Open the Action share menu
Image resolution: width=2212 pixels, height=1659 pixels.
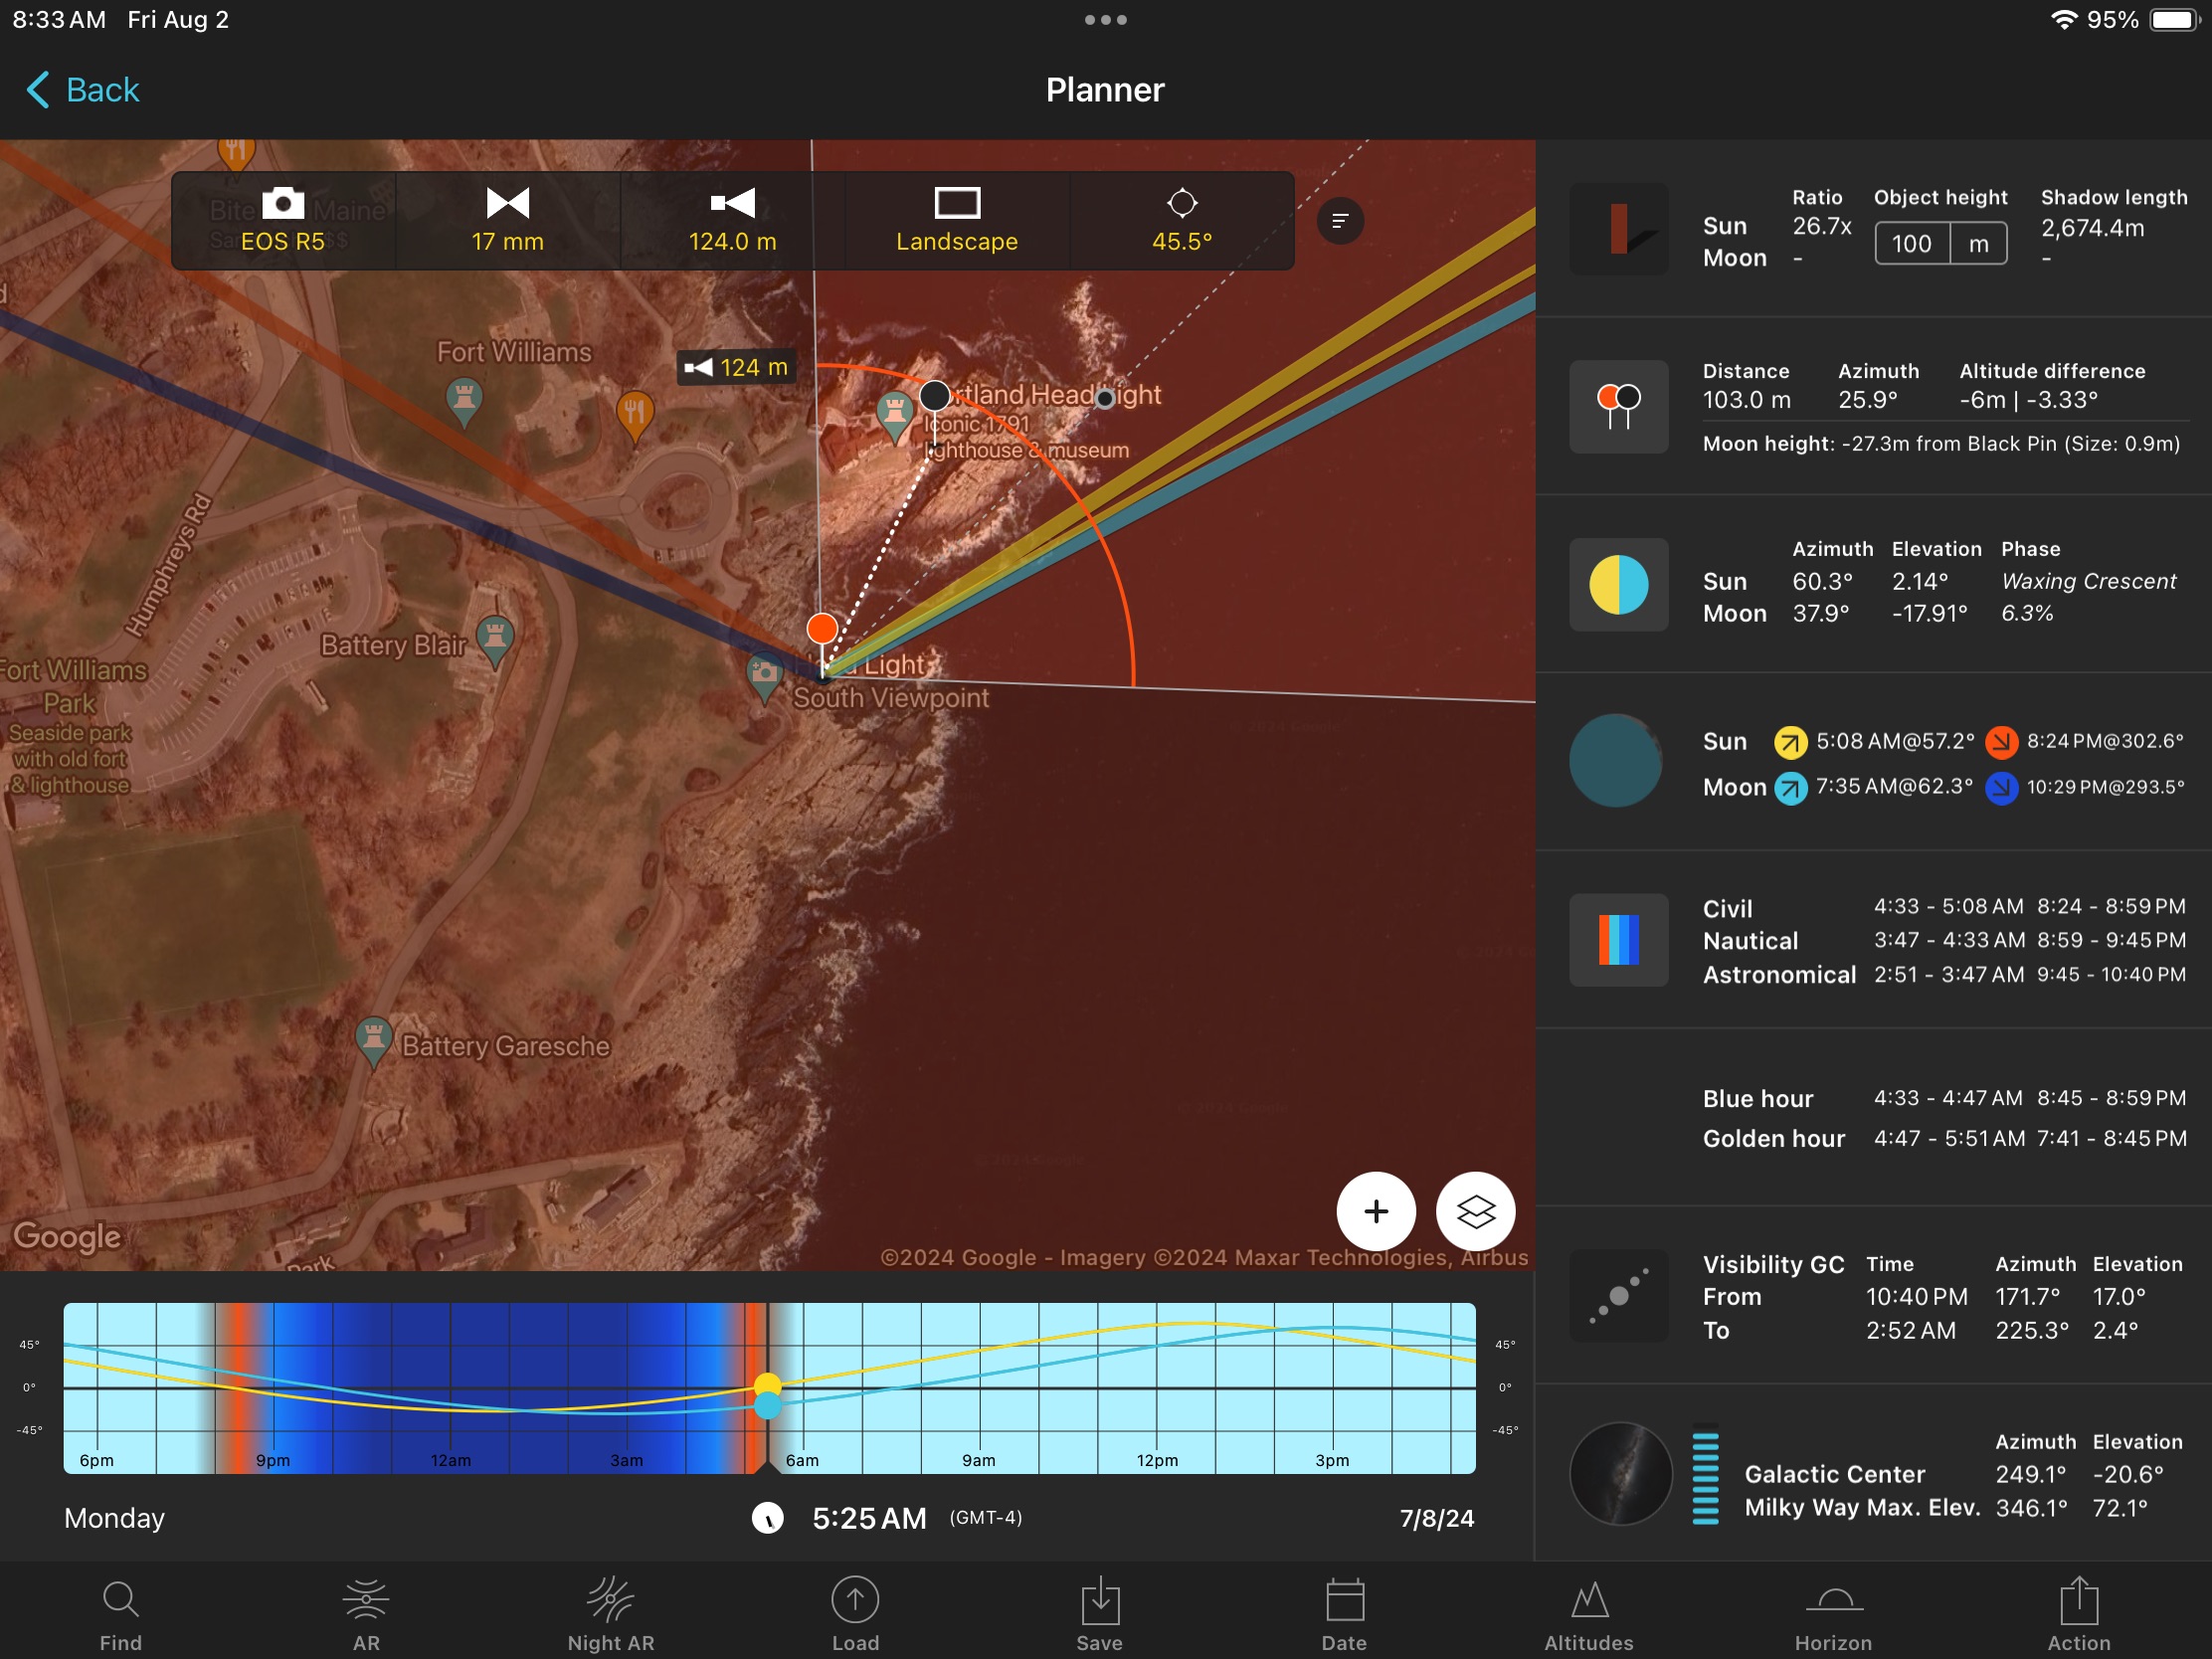click(2078, 1615)
